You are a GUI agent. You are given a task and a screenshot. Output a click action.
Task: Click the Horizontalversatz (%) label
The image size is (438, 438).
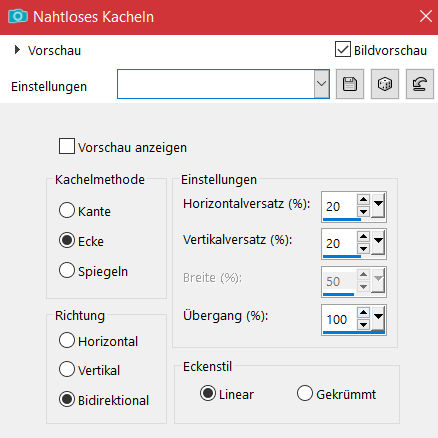pos(247,203)
